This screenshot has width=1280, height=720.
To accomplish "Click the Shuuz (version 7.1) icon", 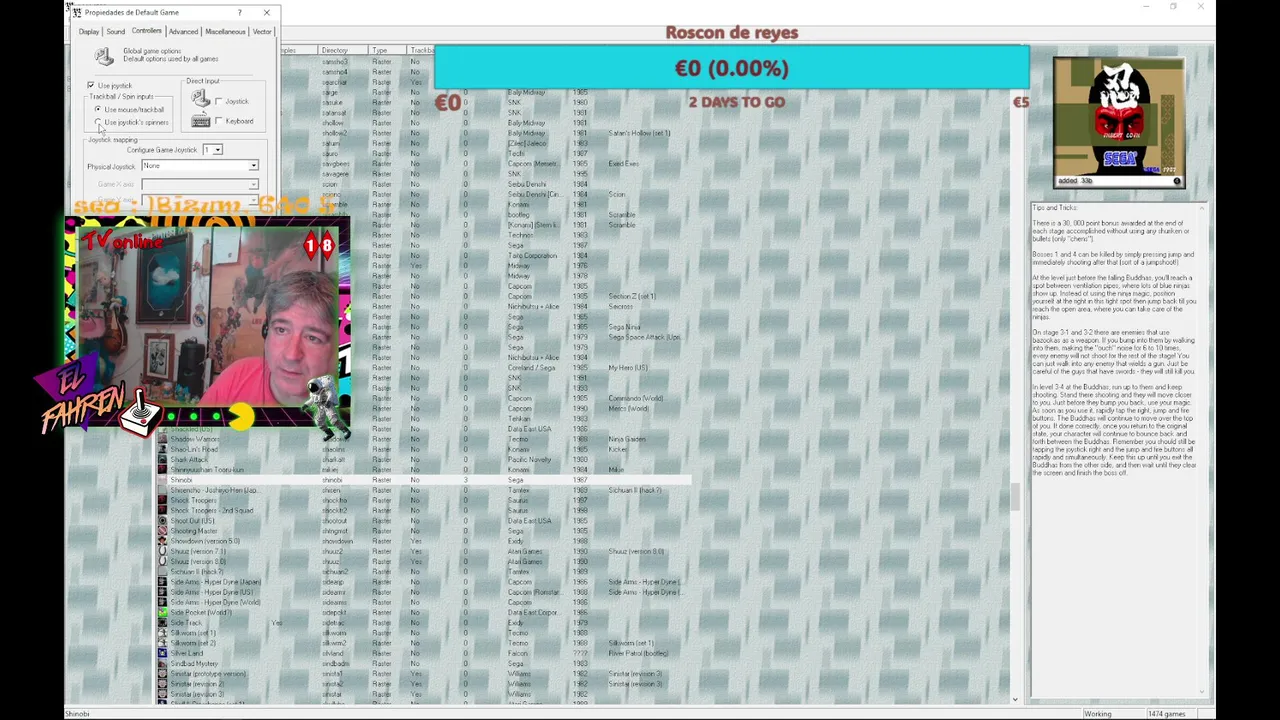I will pos(162,551).
